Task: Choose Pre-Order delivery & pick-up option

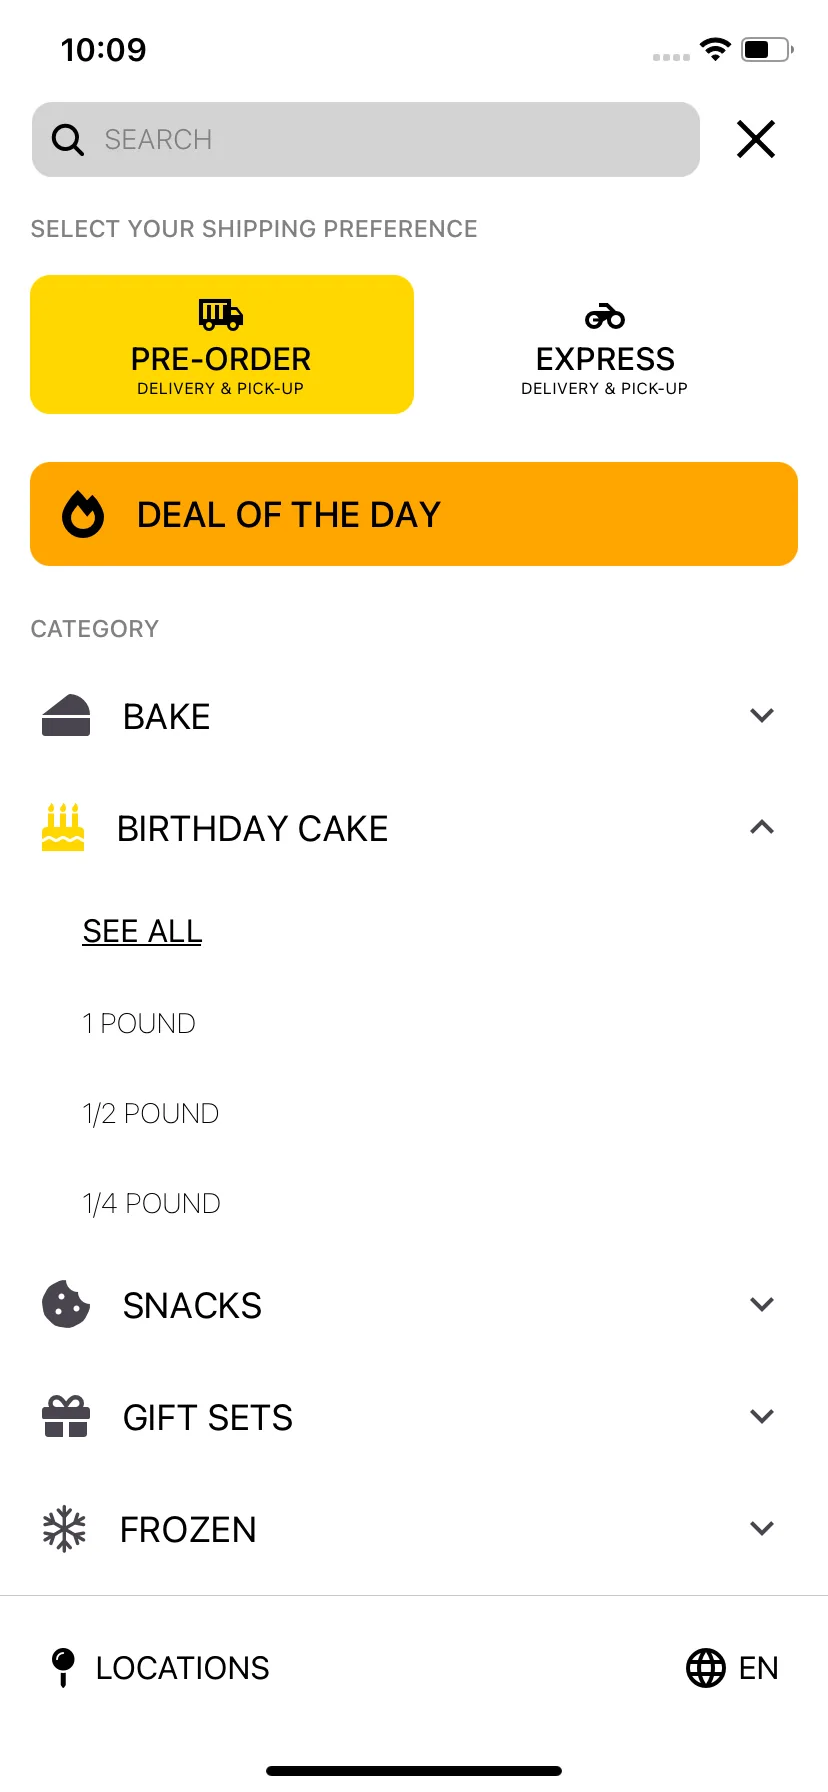Action: click(x=222, y=344)
